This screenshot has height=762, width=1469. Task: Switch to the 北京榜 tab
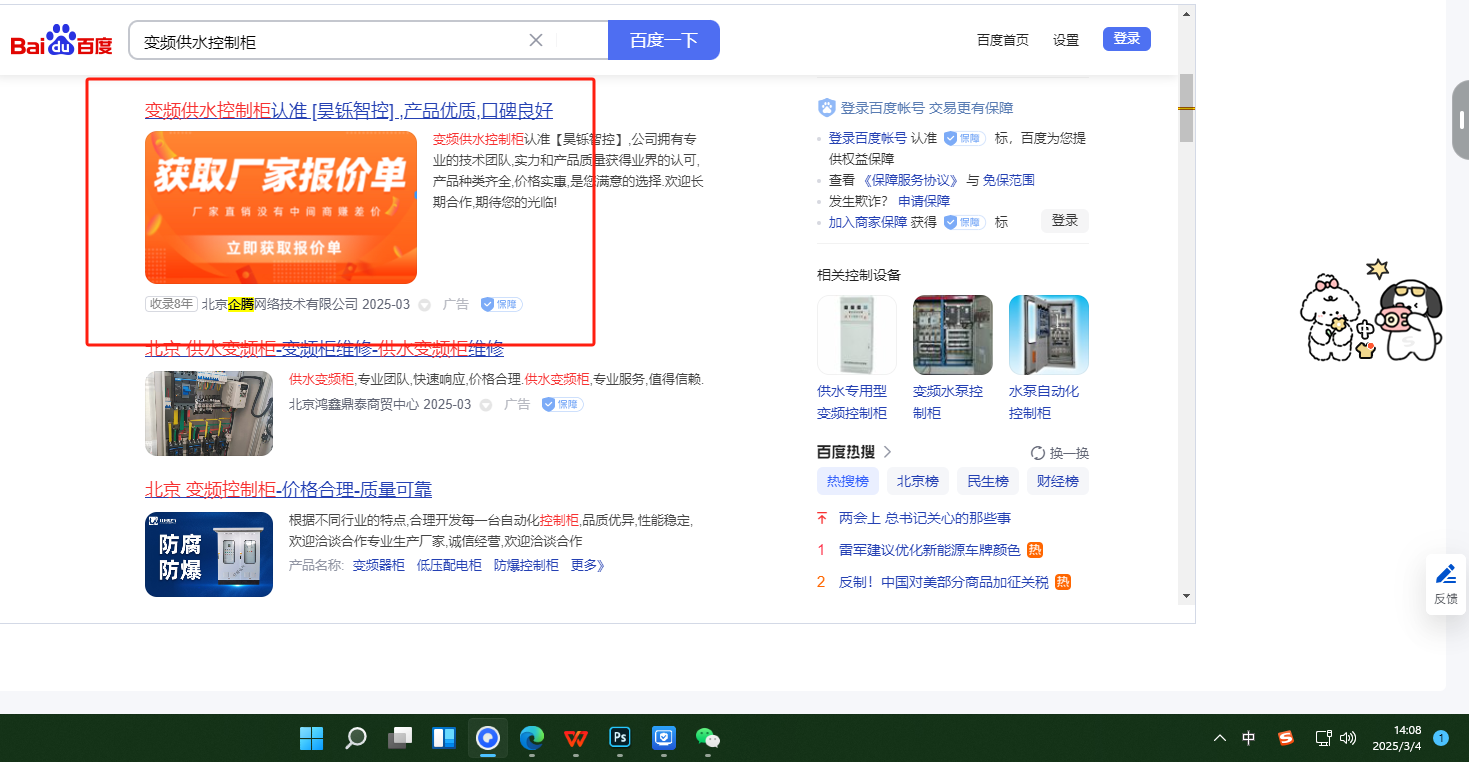coord(918,481)
